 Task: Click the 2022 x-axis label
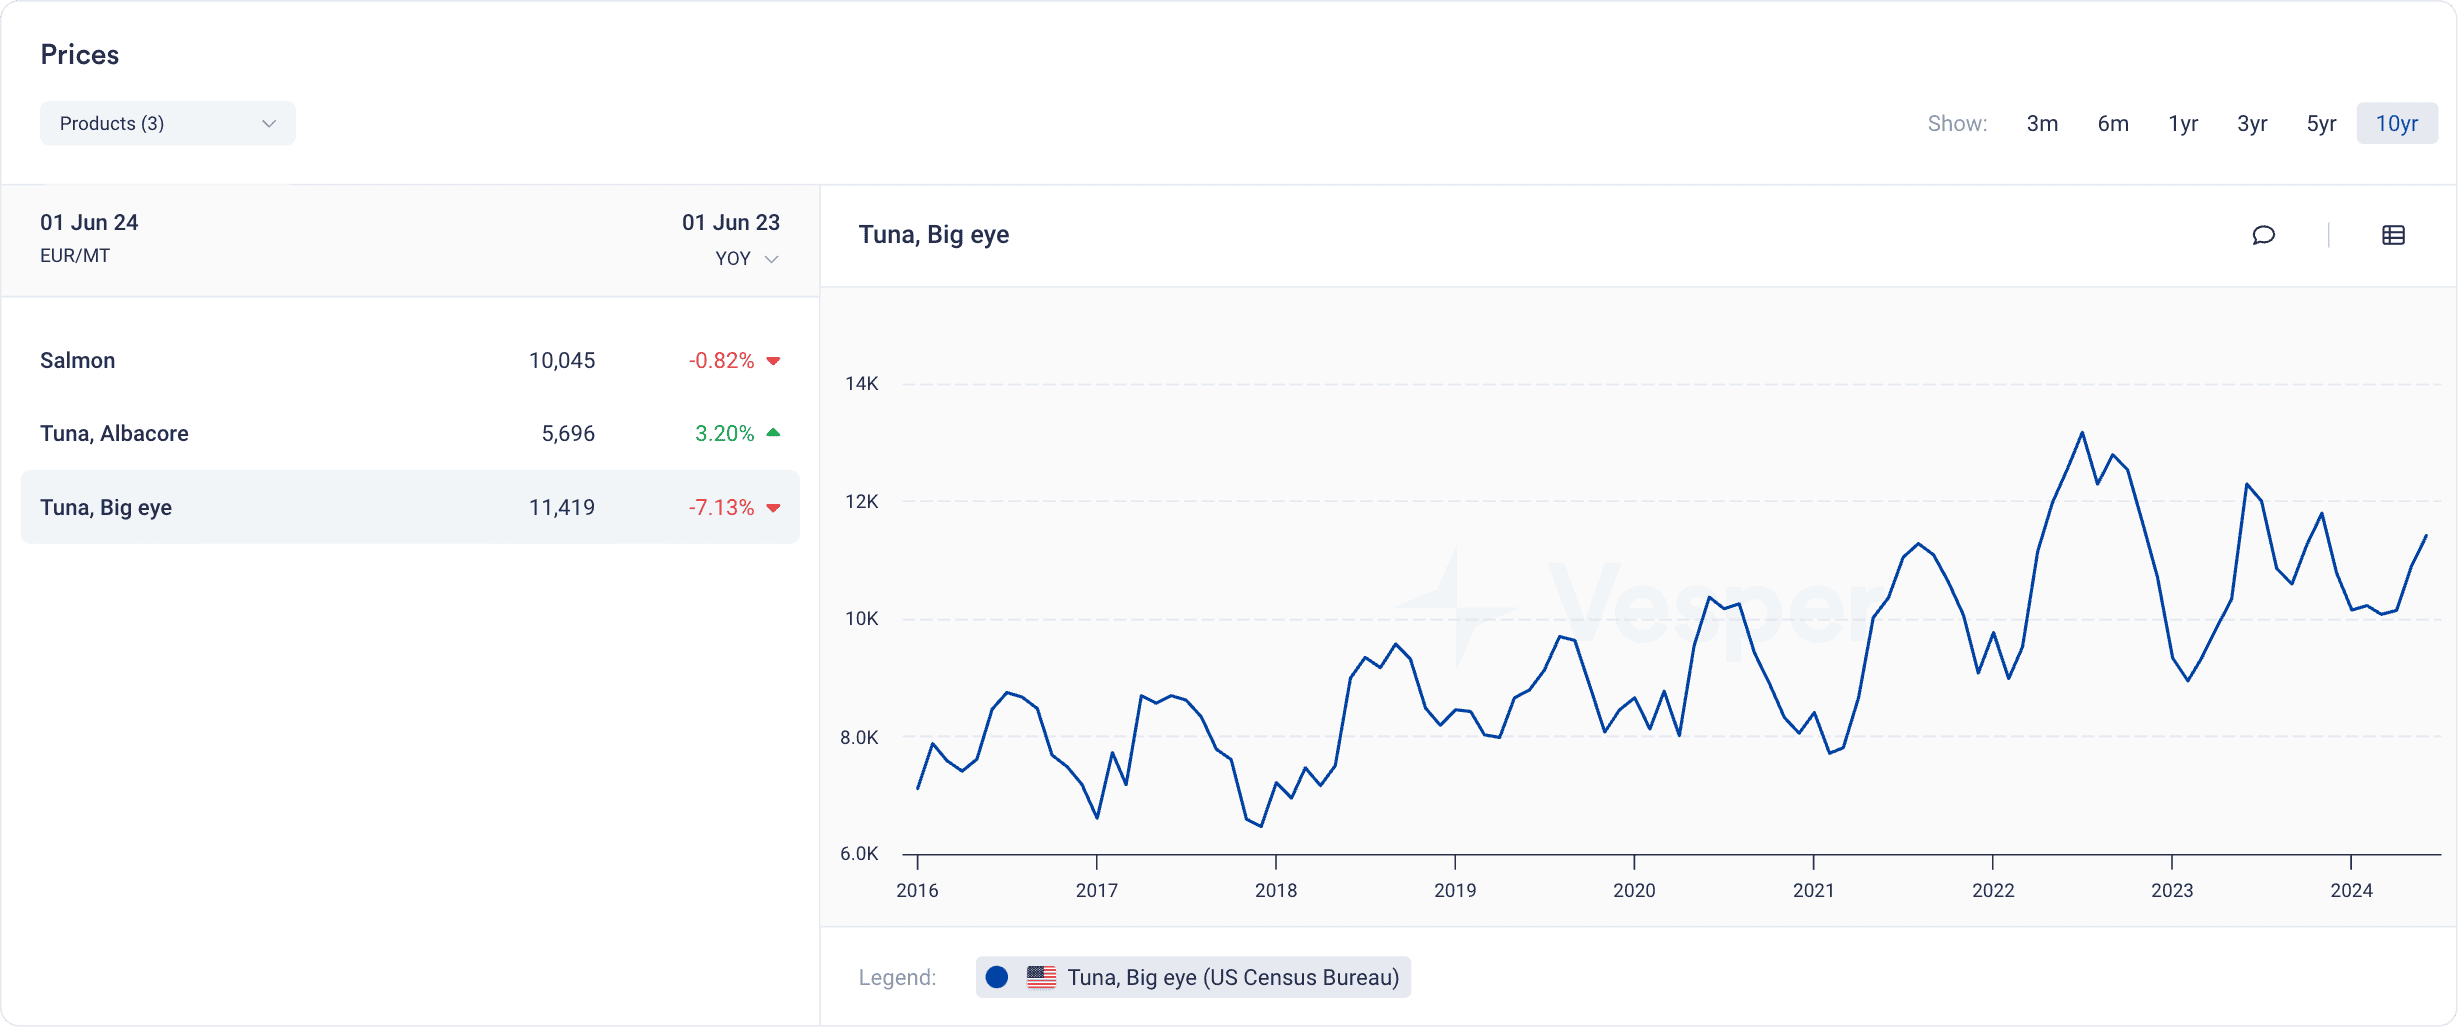1993,890
